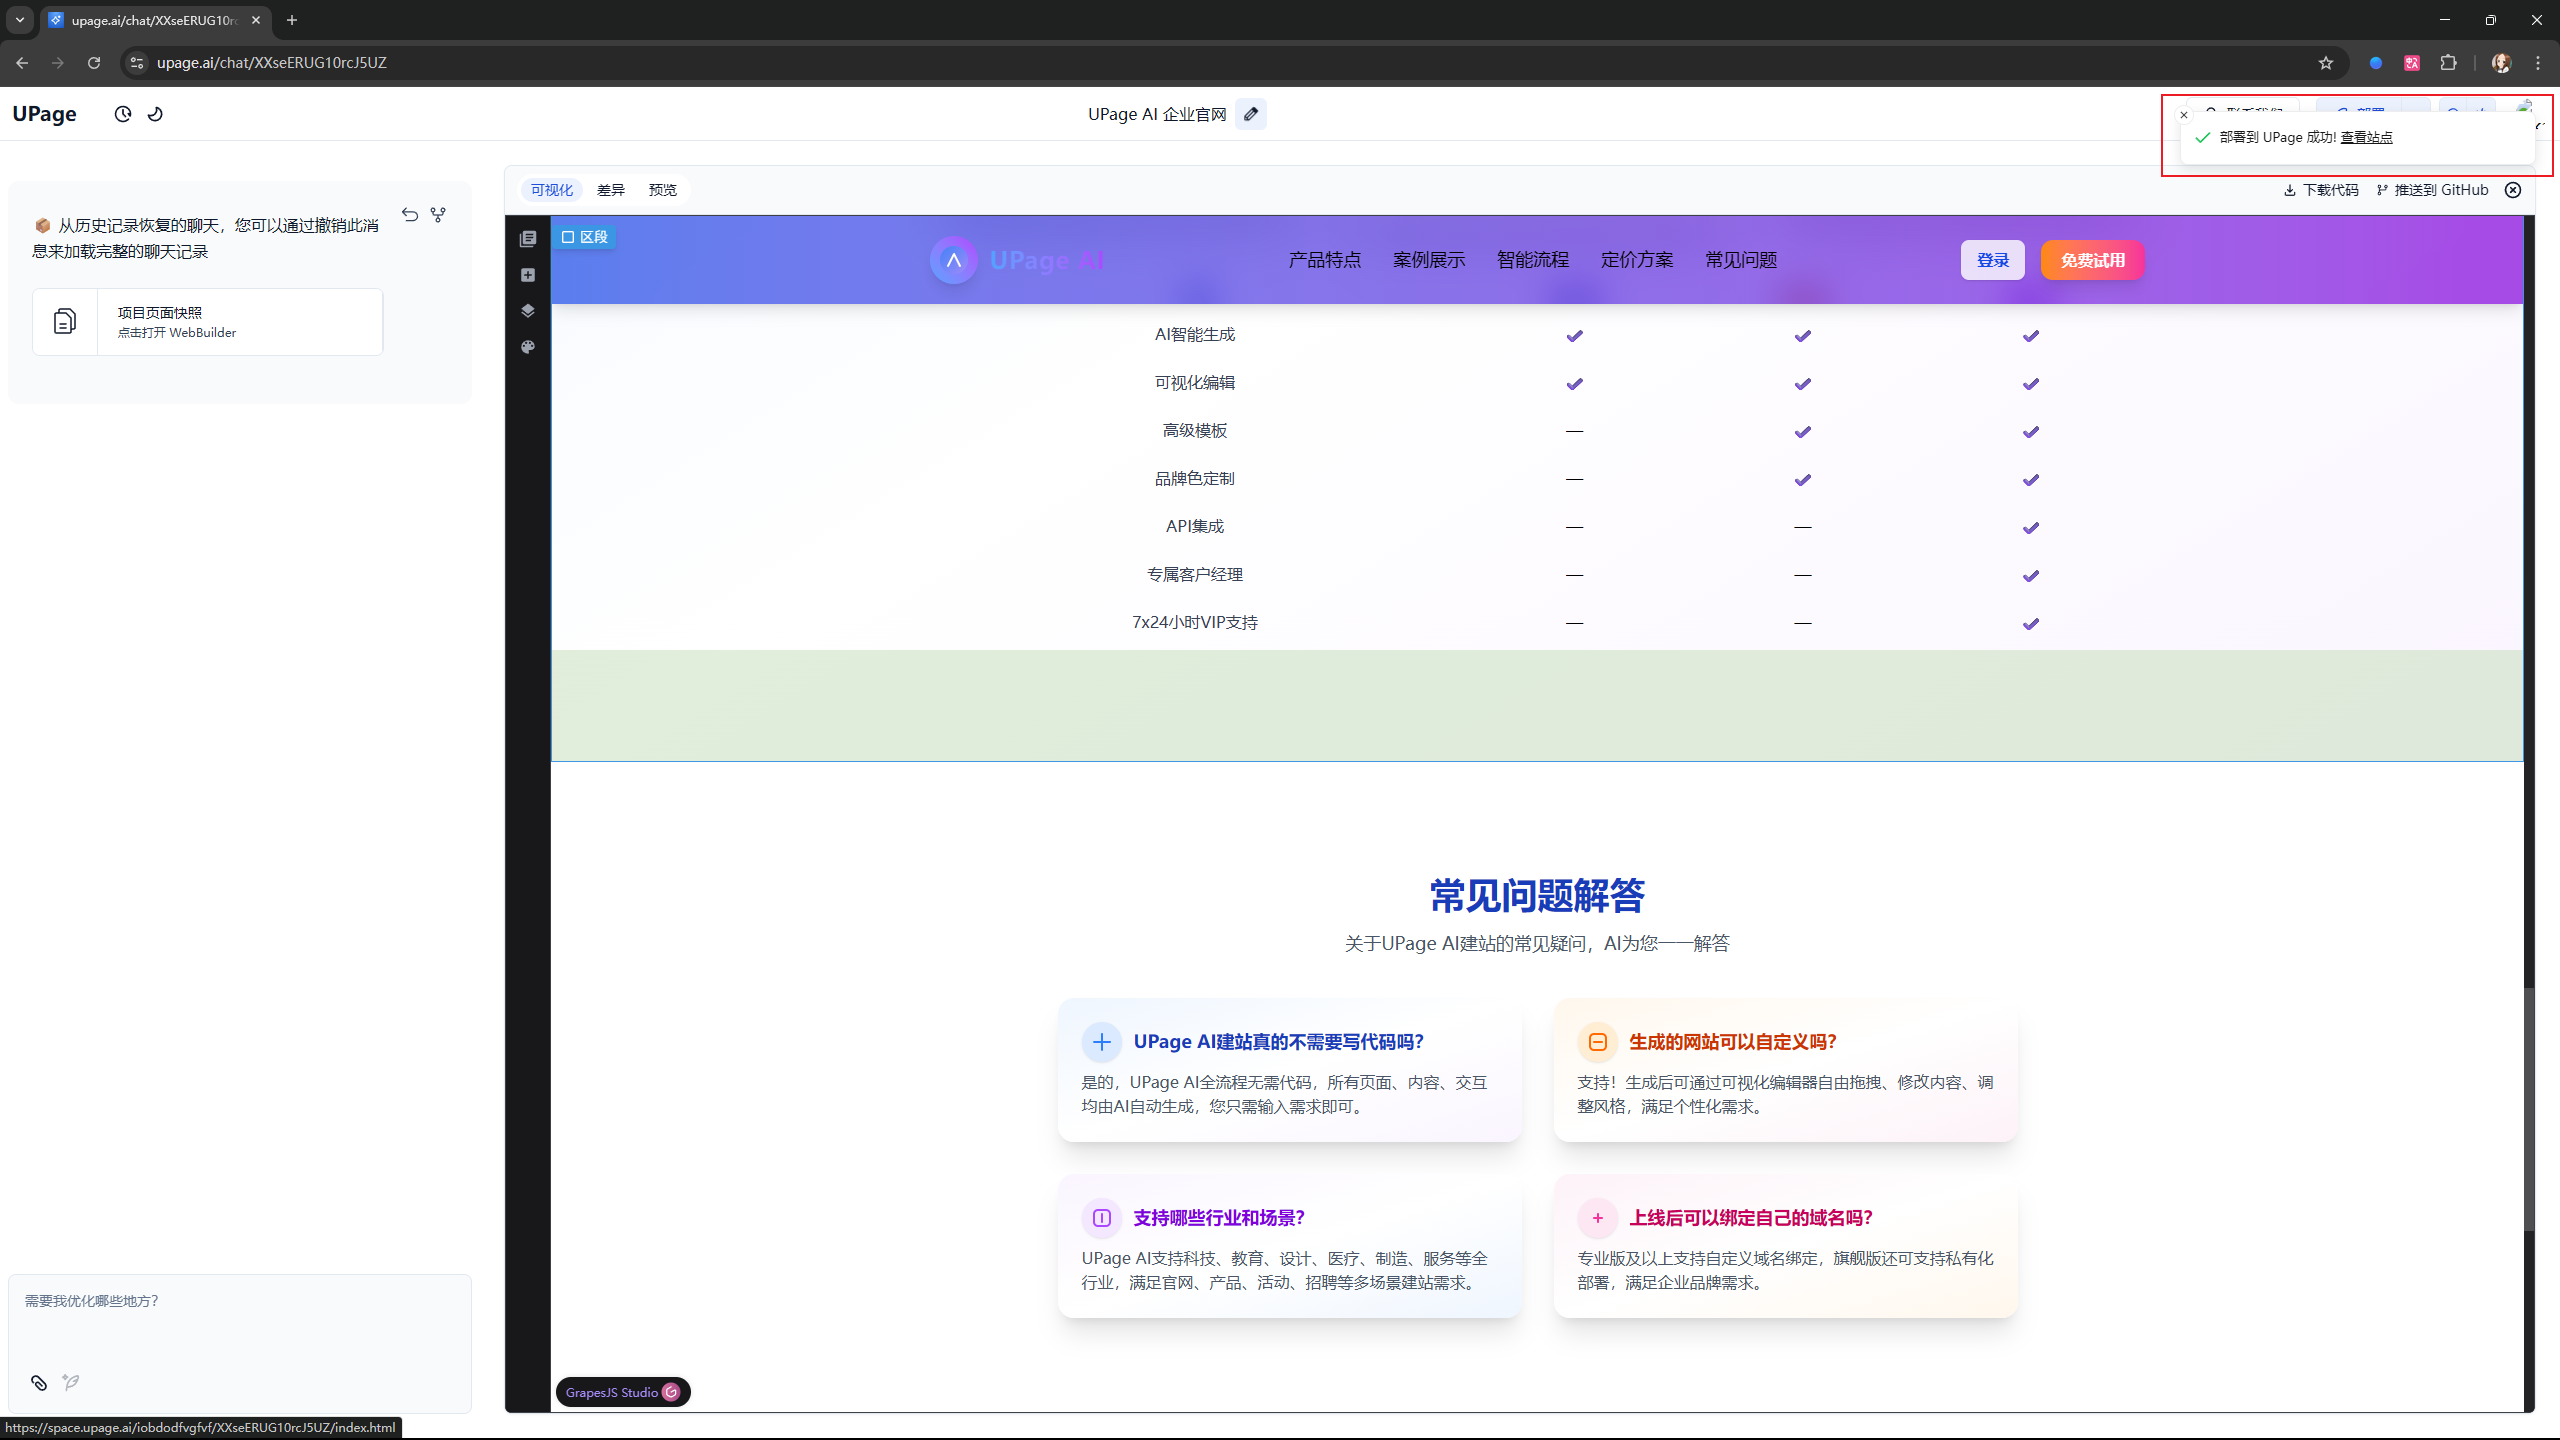Viewport: 2560px width, 1440px height.
Task: Open a new browser tab
Action: pyautogui.click(x=292, y=20)
